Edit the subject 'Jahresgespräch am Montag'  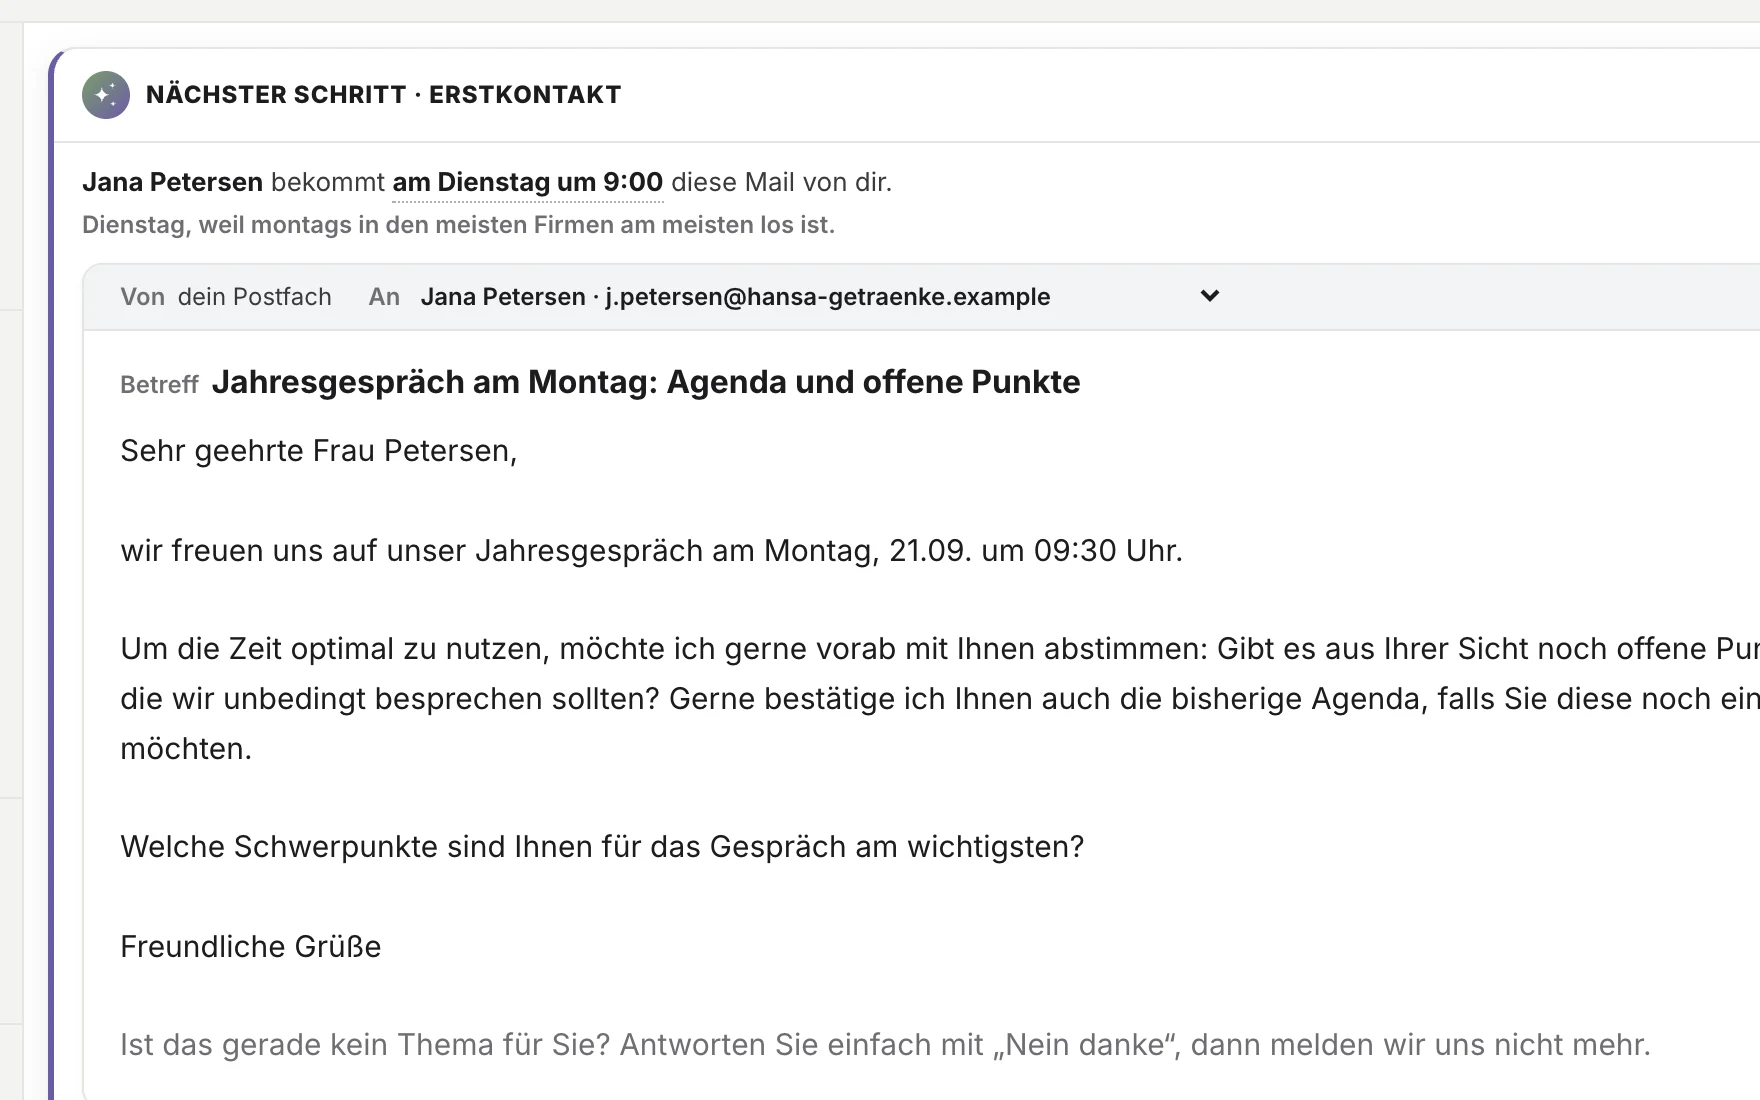pos(646,382)
